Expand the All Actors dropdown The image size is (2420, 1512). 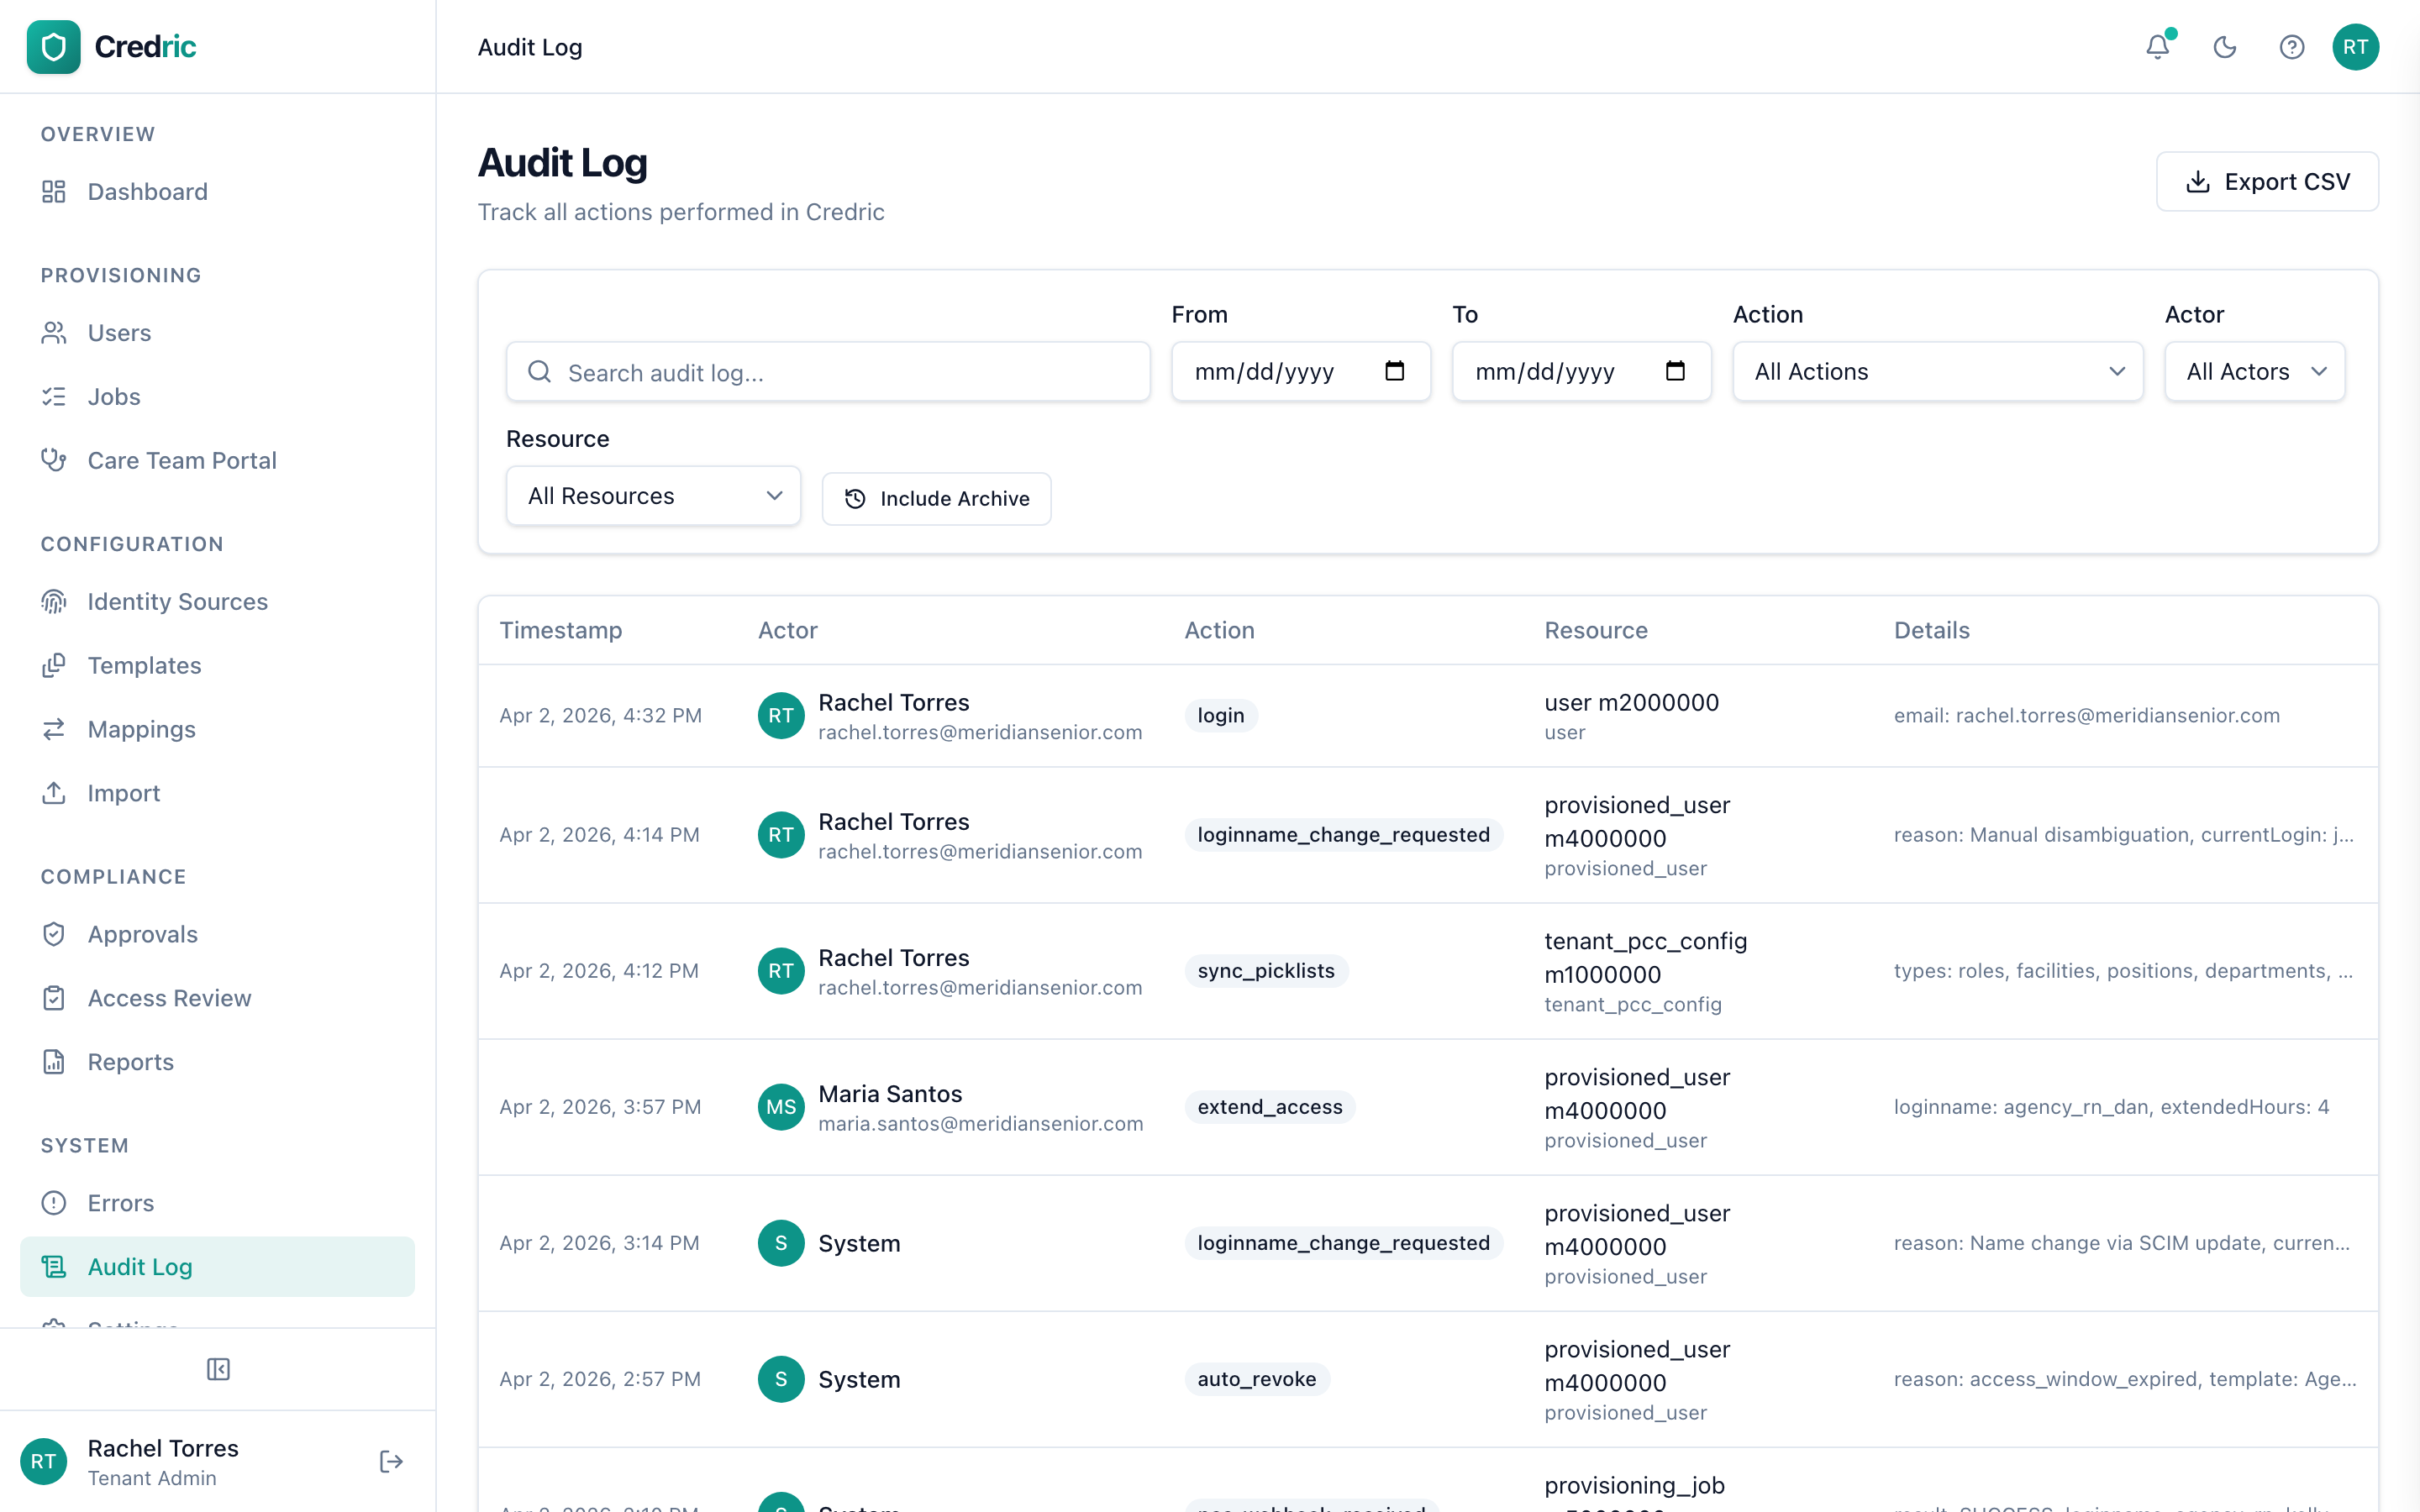pos(2254,371)
